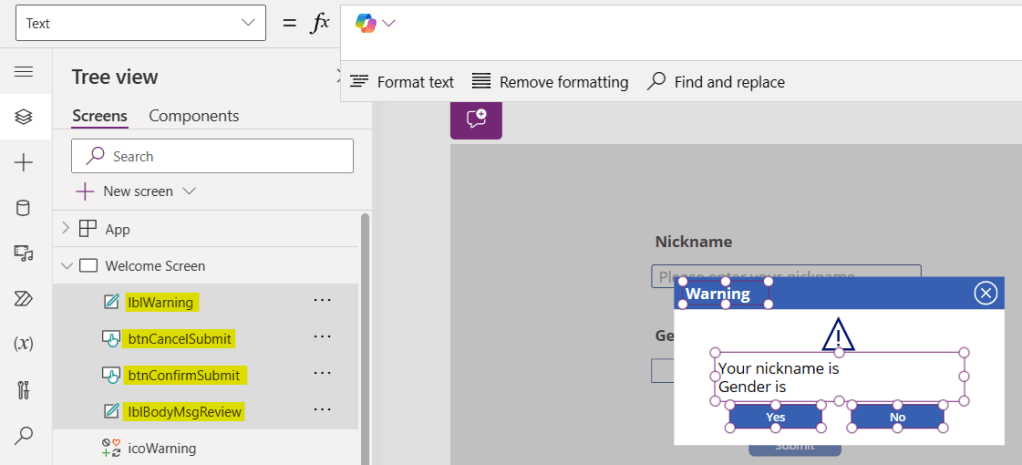
Task: Select btnConfirmSubmit in the tree
Action: click(x=184, y=375)
